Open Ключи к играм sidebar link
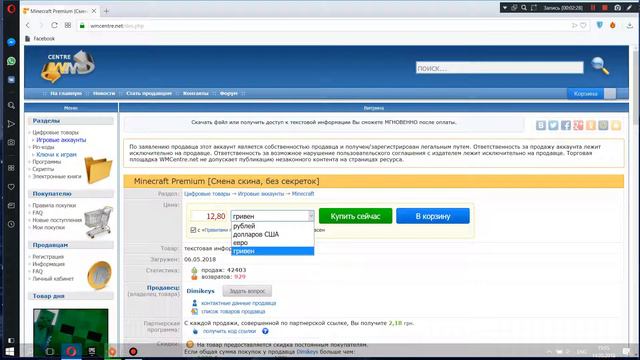 (x=56, y=155)
